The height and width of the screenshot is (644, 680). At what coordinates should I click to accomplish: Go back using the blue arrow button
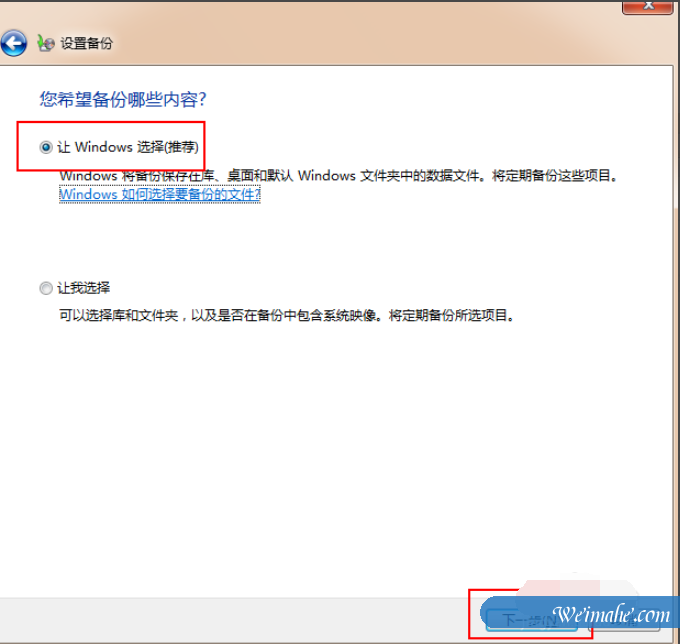[x=13, y=43]
